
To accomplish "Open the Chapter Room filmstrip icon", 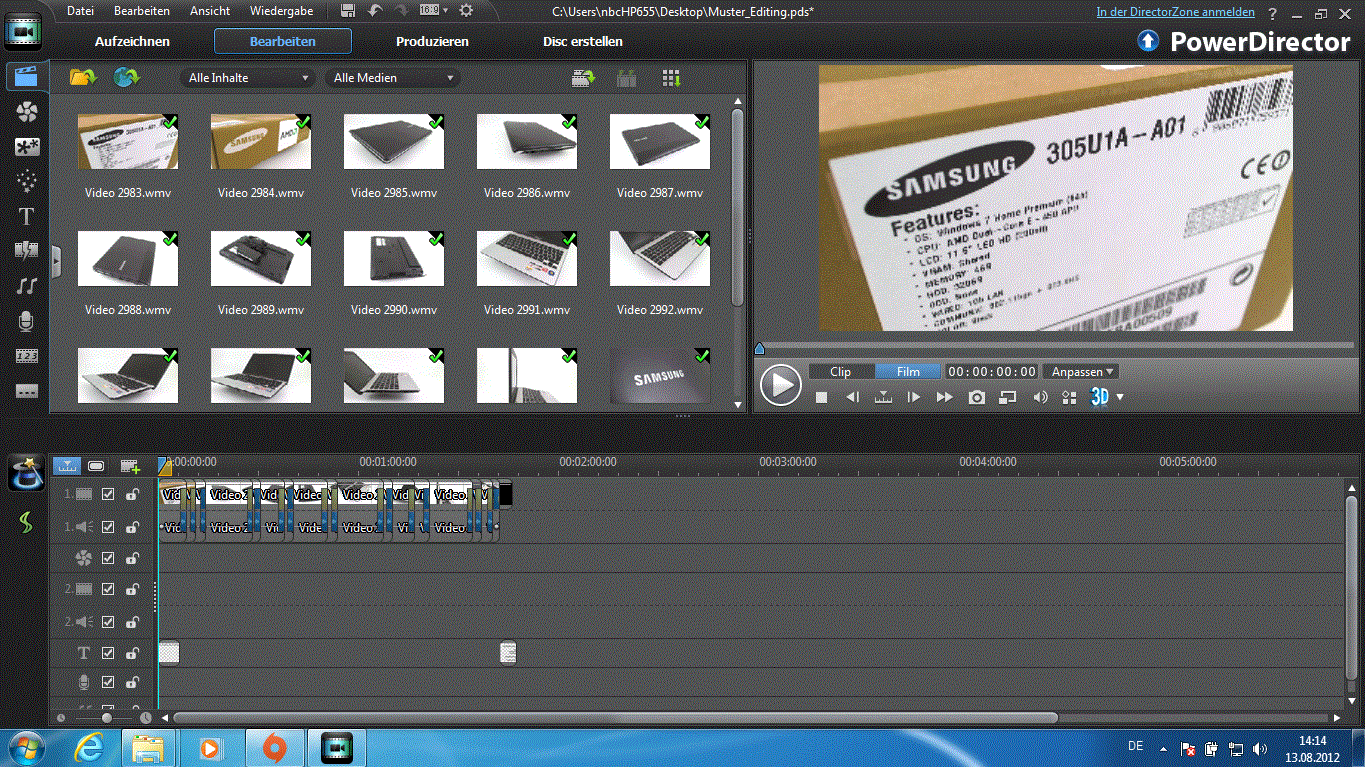I will pyautogui.click(x=27, y=356).
